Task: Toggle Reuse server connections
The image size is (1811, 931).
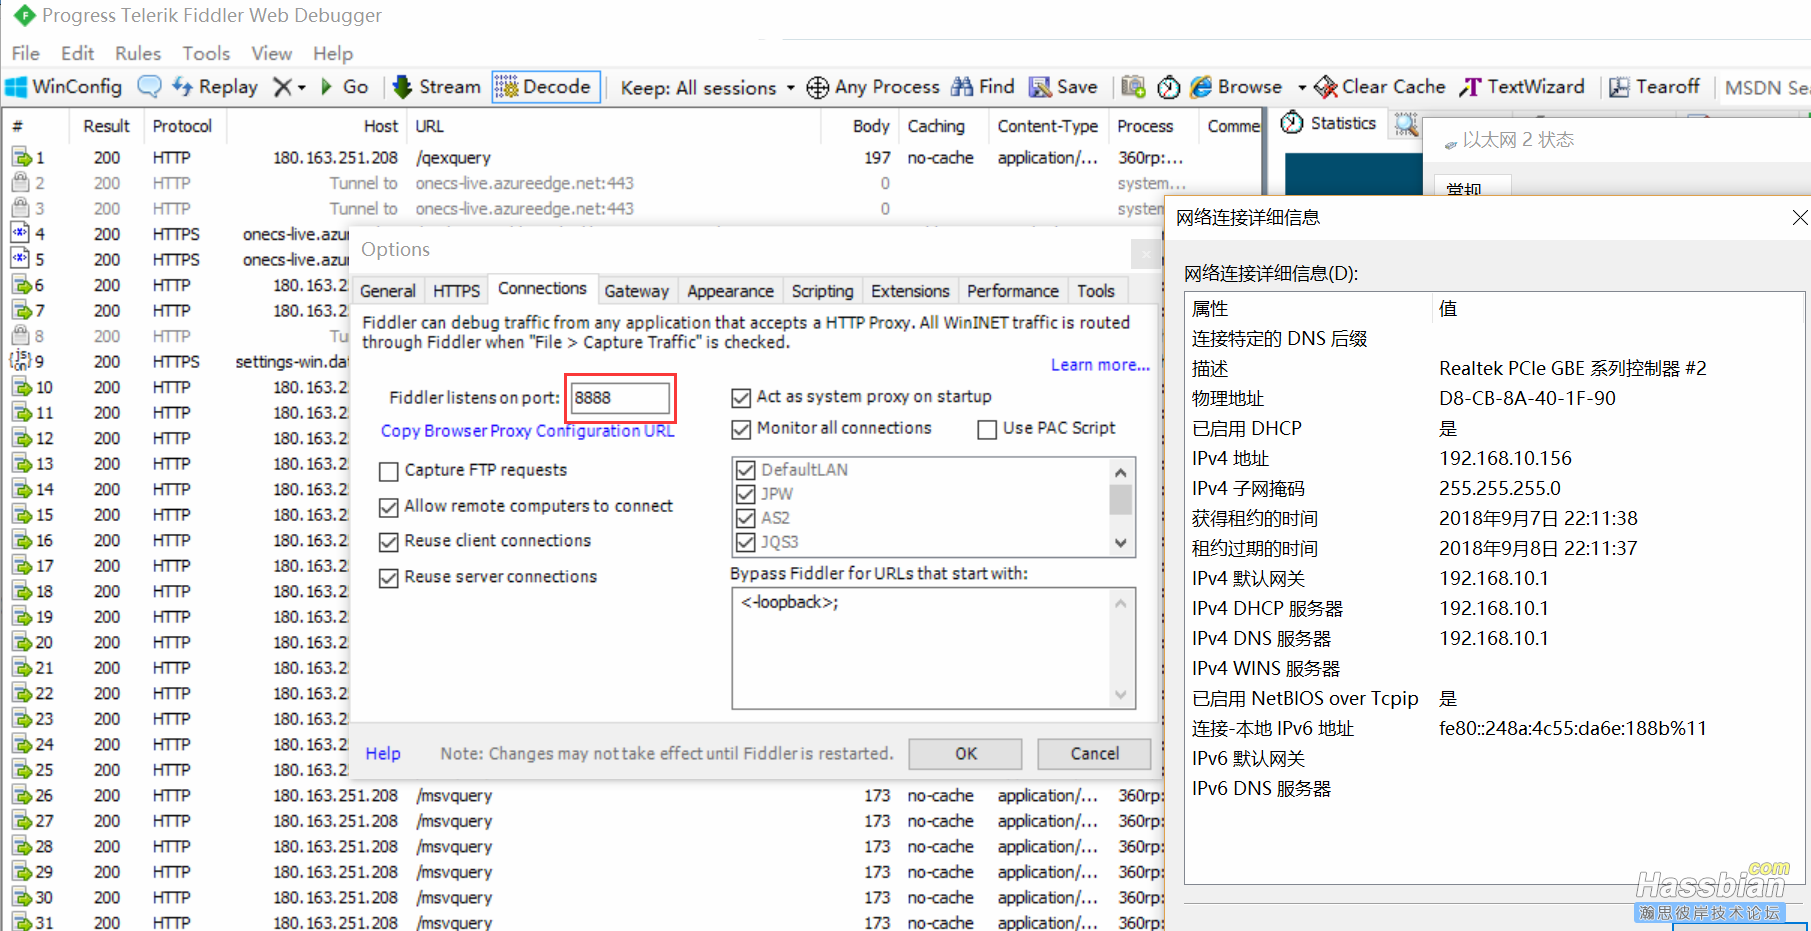Action: [389, 577]
